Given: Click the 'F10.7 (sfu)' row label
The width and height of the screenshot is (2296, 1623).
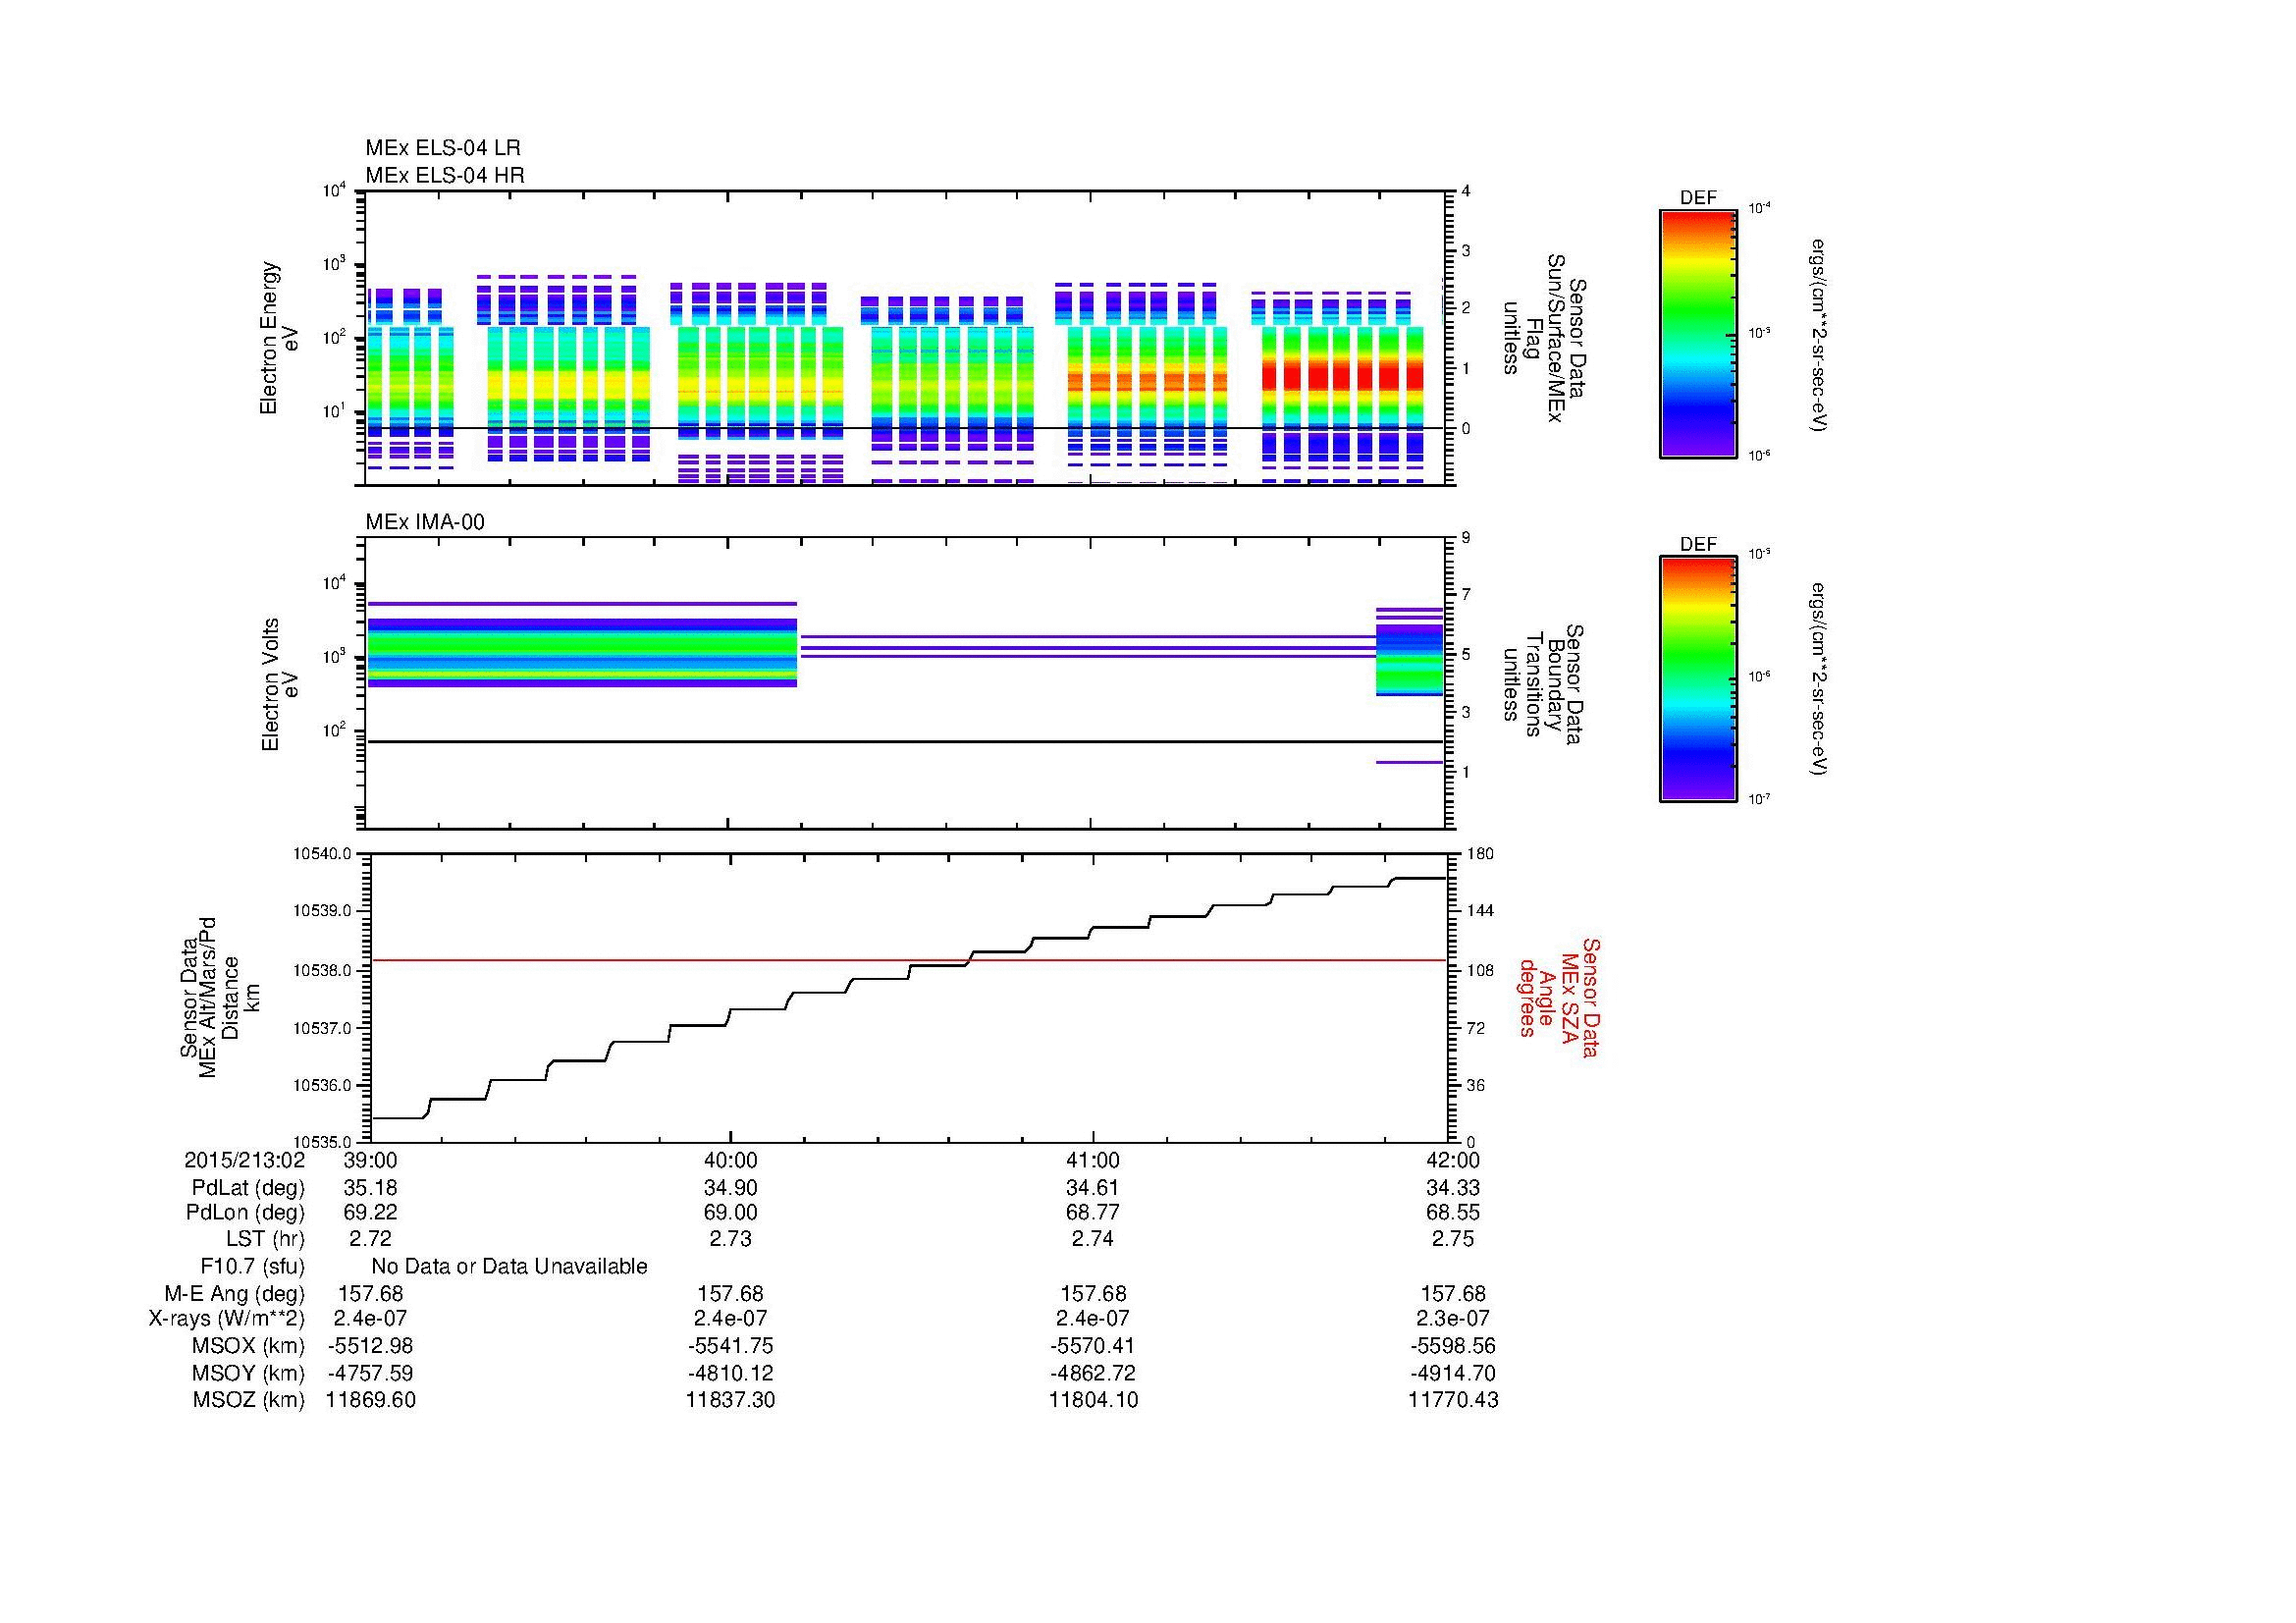Looking at the screenshot, I should (x=252, y=1266).
